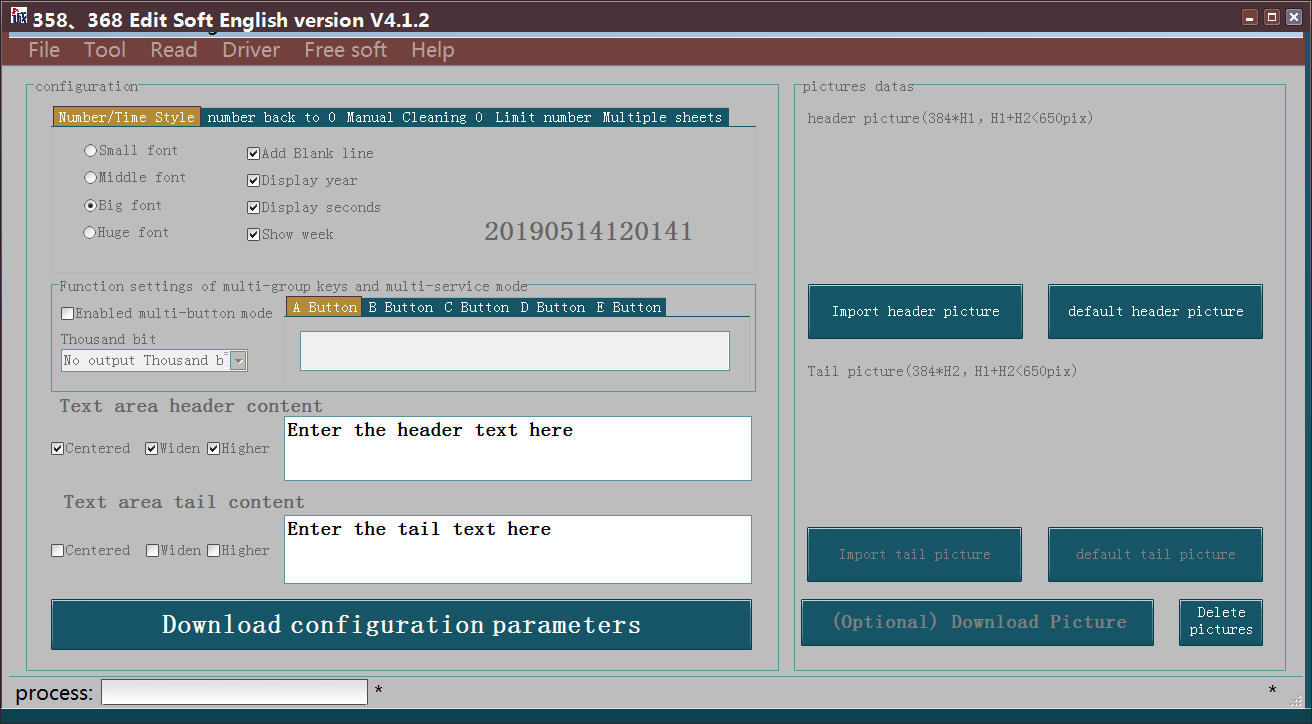Expand the Thousand bit dropdown
The image size is (1312, 724).
coord(238,361)
